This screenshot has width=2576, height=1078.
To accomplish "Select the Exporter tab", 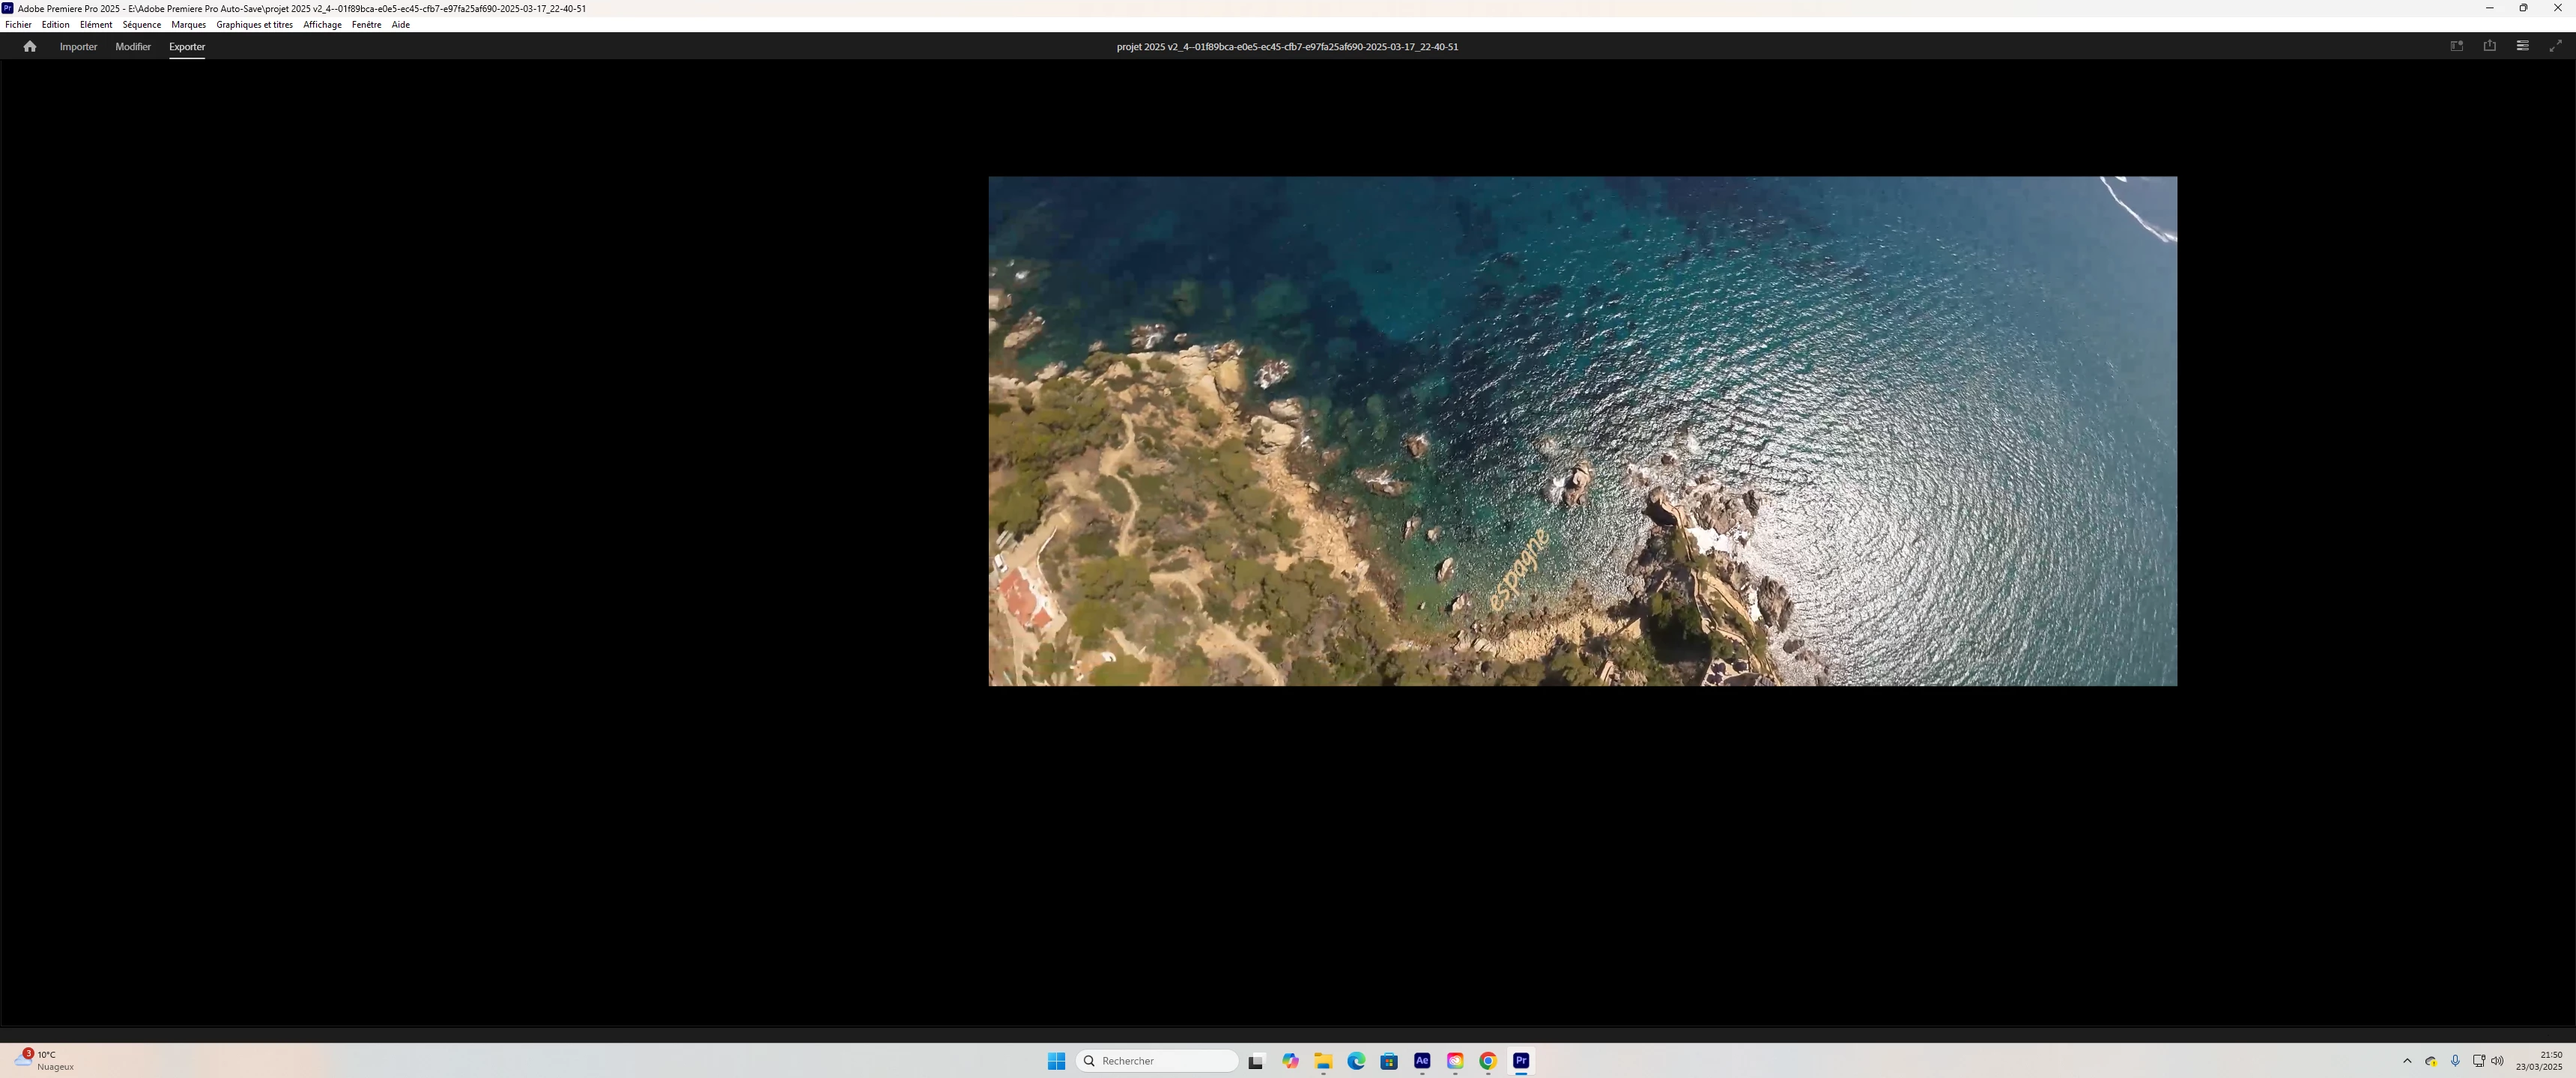I will (x=187, y=47).
